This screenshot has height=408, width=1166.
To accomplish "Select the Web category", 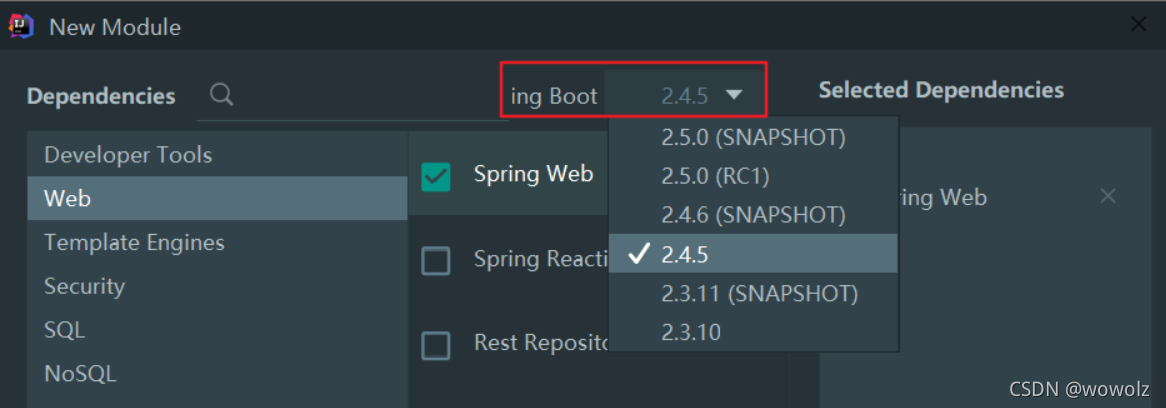I will click(67, 199).
